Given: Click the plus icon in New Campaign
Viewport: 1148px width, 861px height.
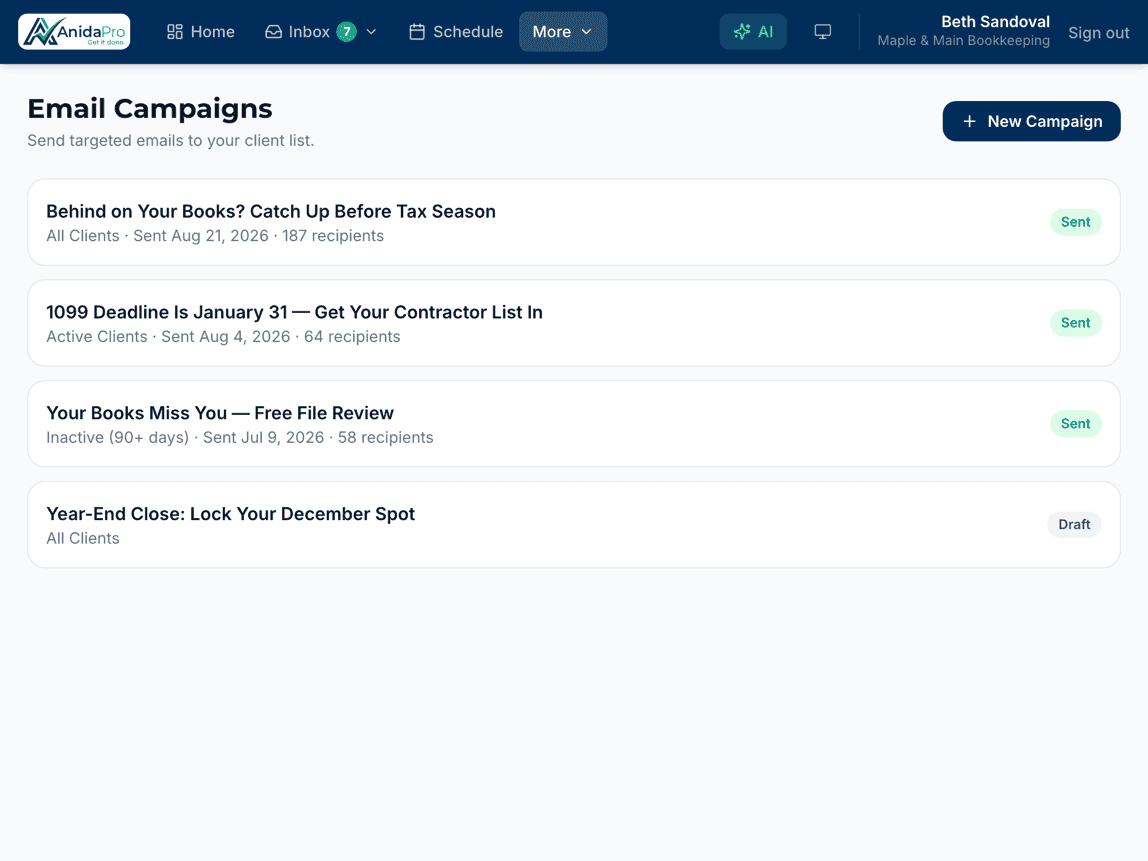Looking at the screenshot, I should coord(969,122).
